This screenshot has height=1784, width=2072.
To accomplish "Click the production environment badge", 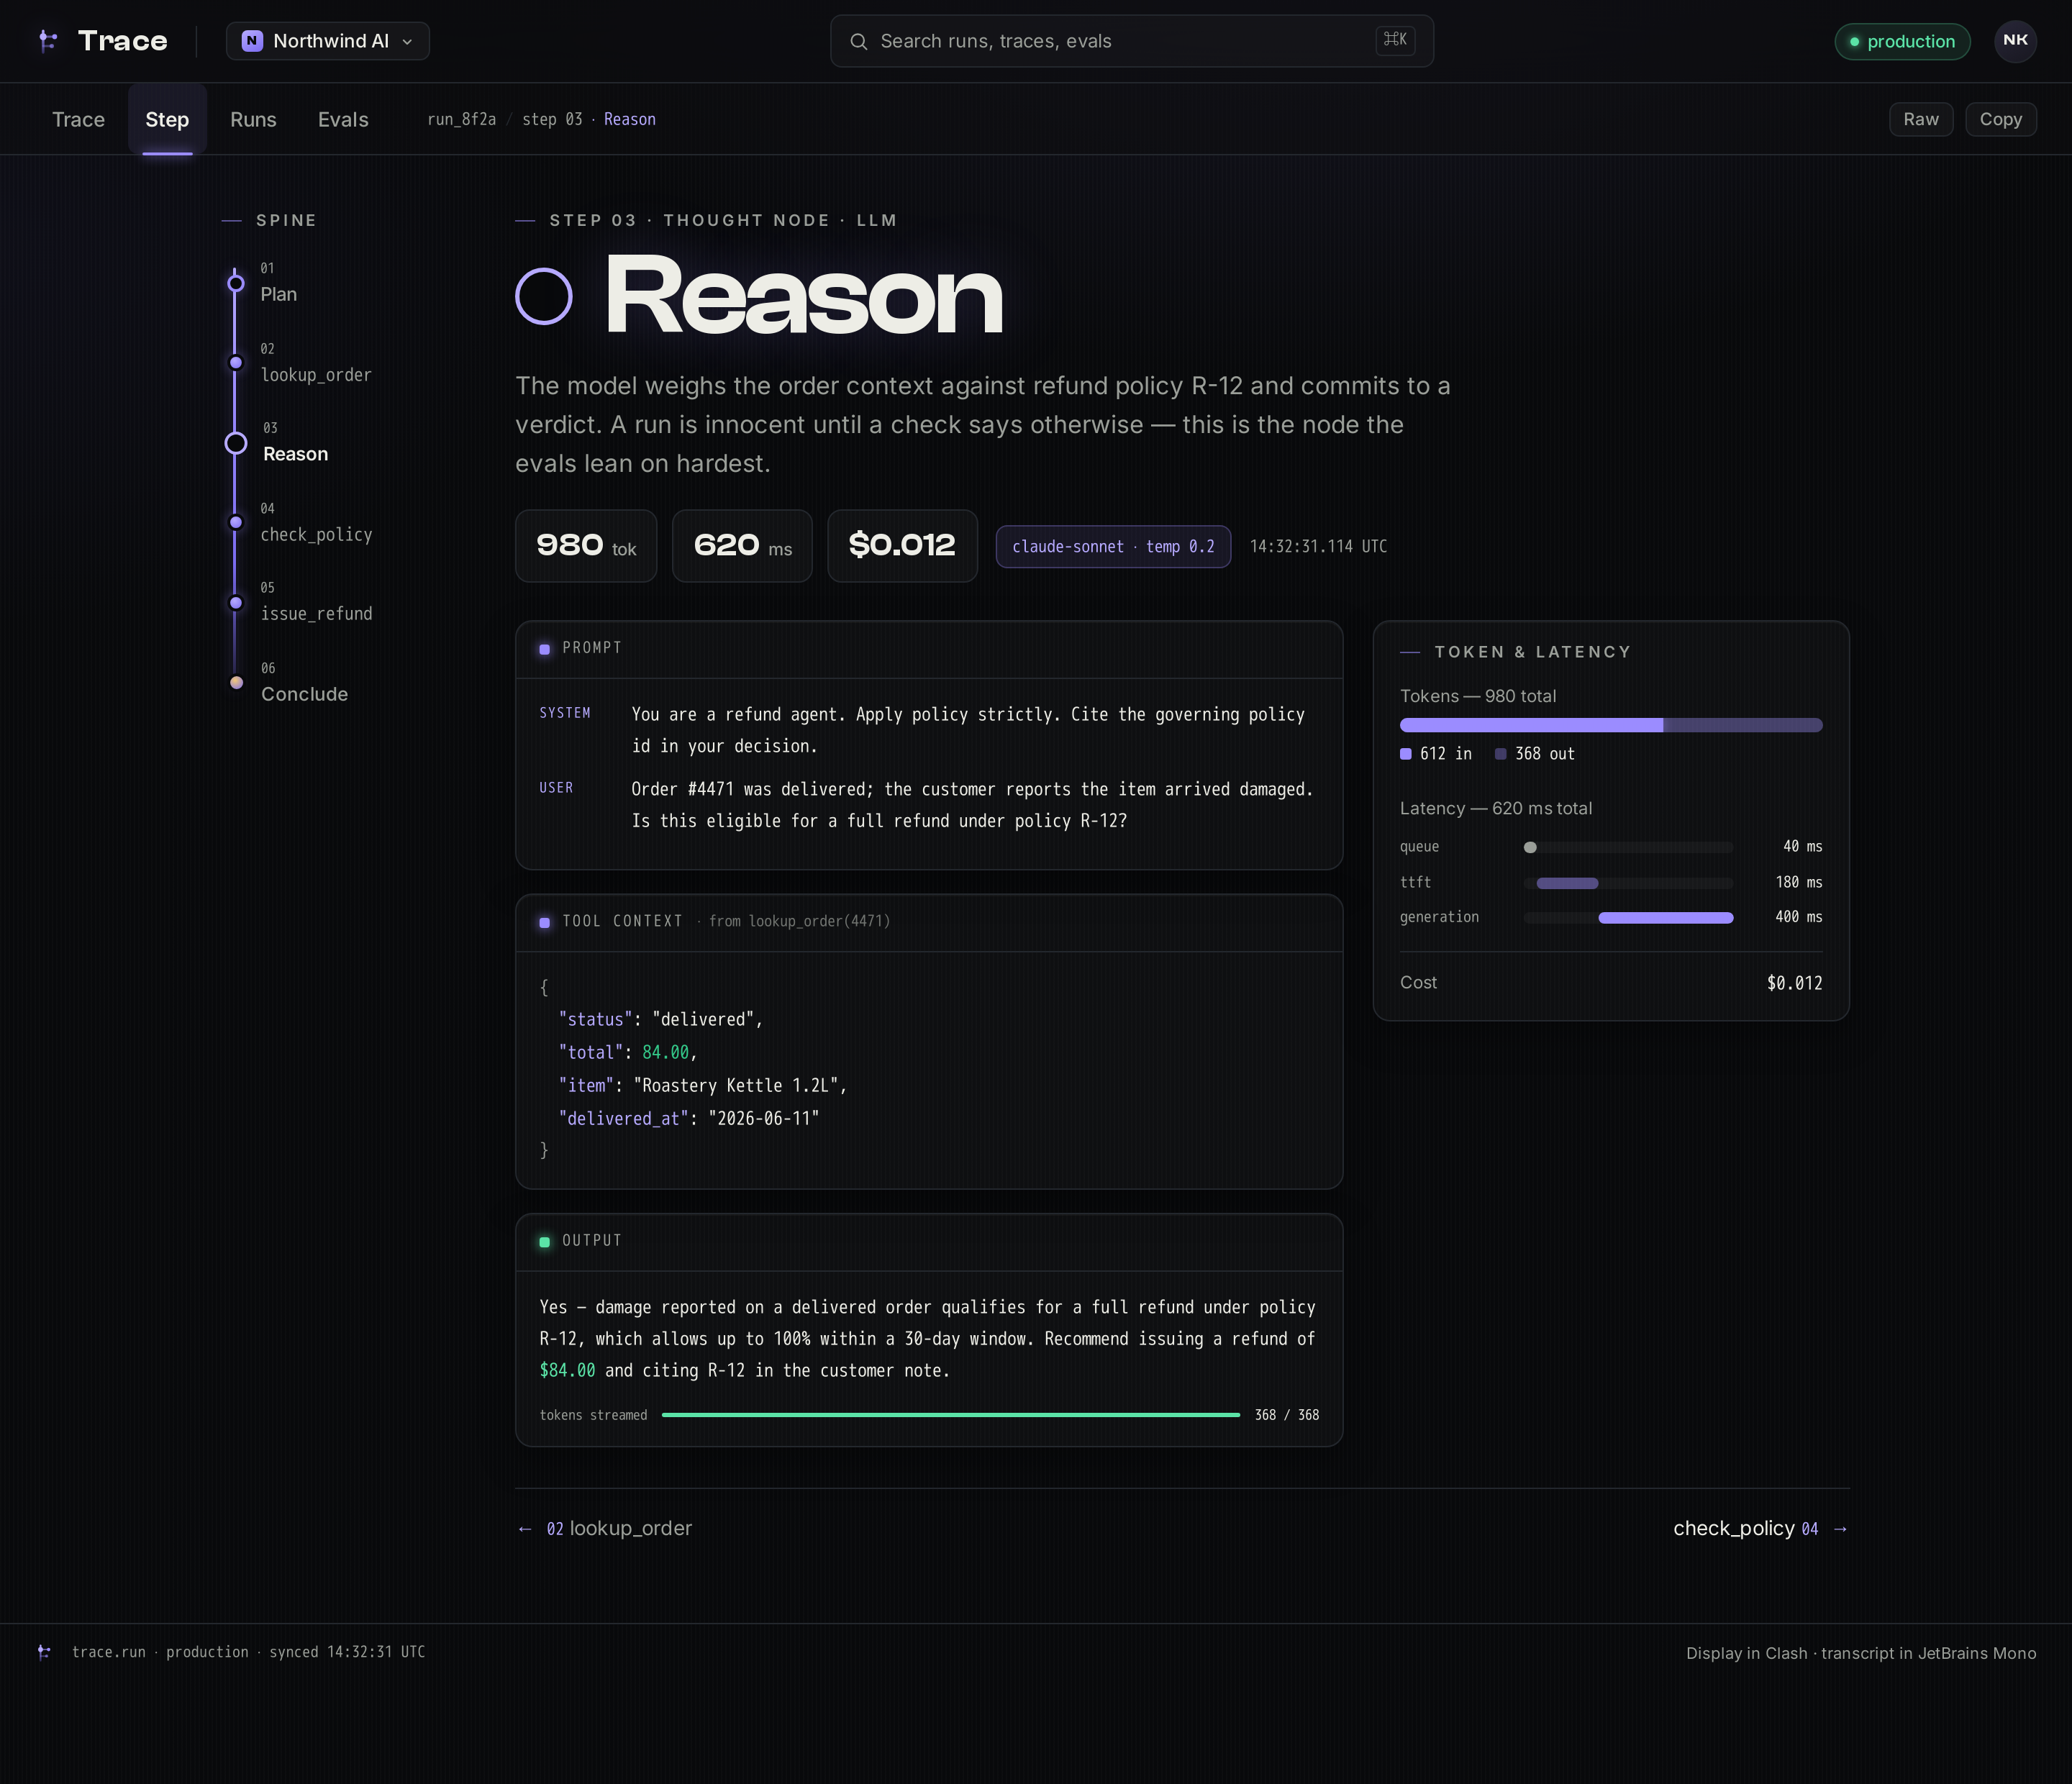I will (x=1902, y=41).
